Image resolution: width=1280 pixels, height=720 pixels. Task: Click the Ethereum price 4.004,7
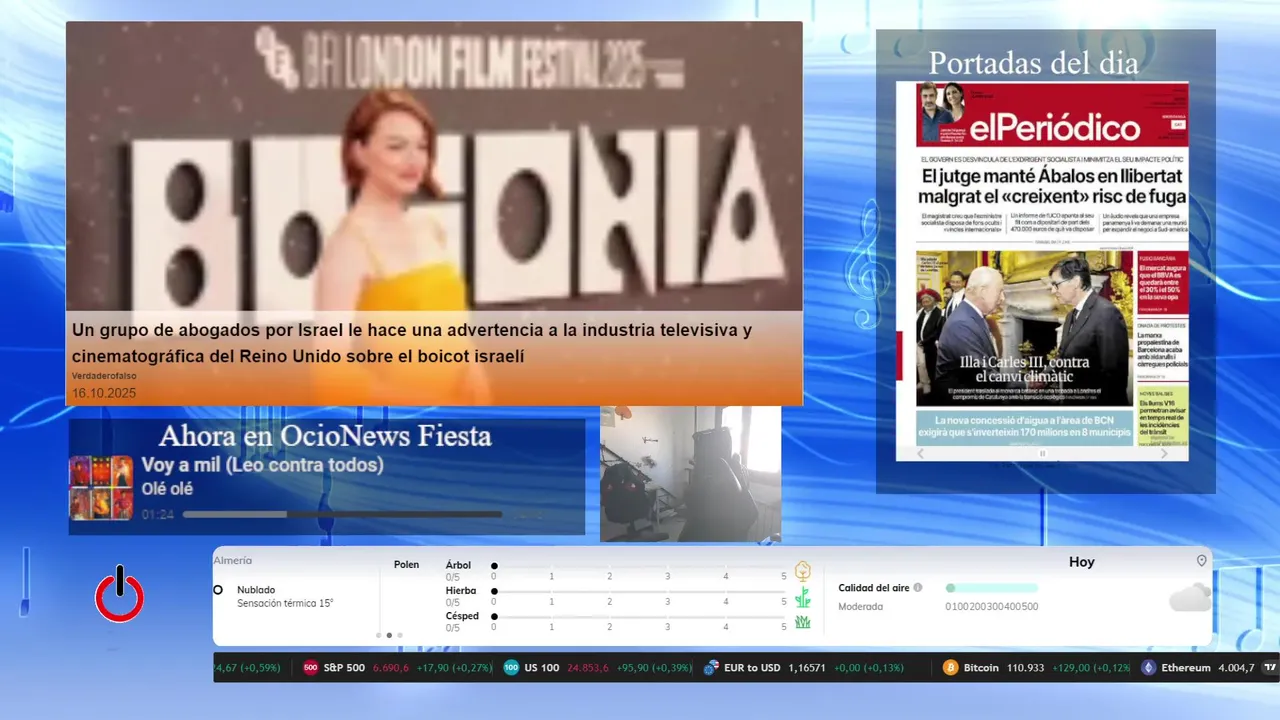pyautogui.click(x=1236, y=667)
